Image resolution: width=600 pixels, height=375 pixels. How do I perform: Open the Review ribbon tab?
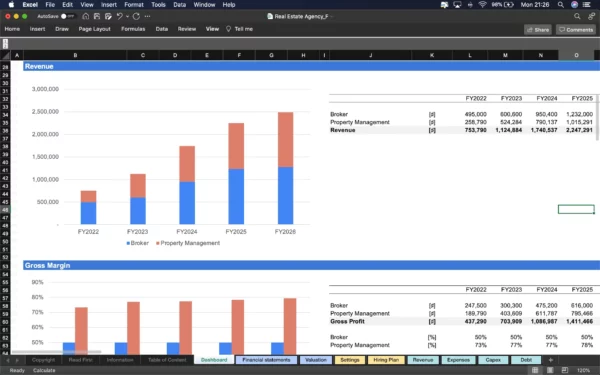tap(187, 29)
